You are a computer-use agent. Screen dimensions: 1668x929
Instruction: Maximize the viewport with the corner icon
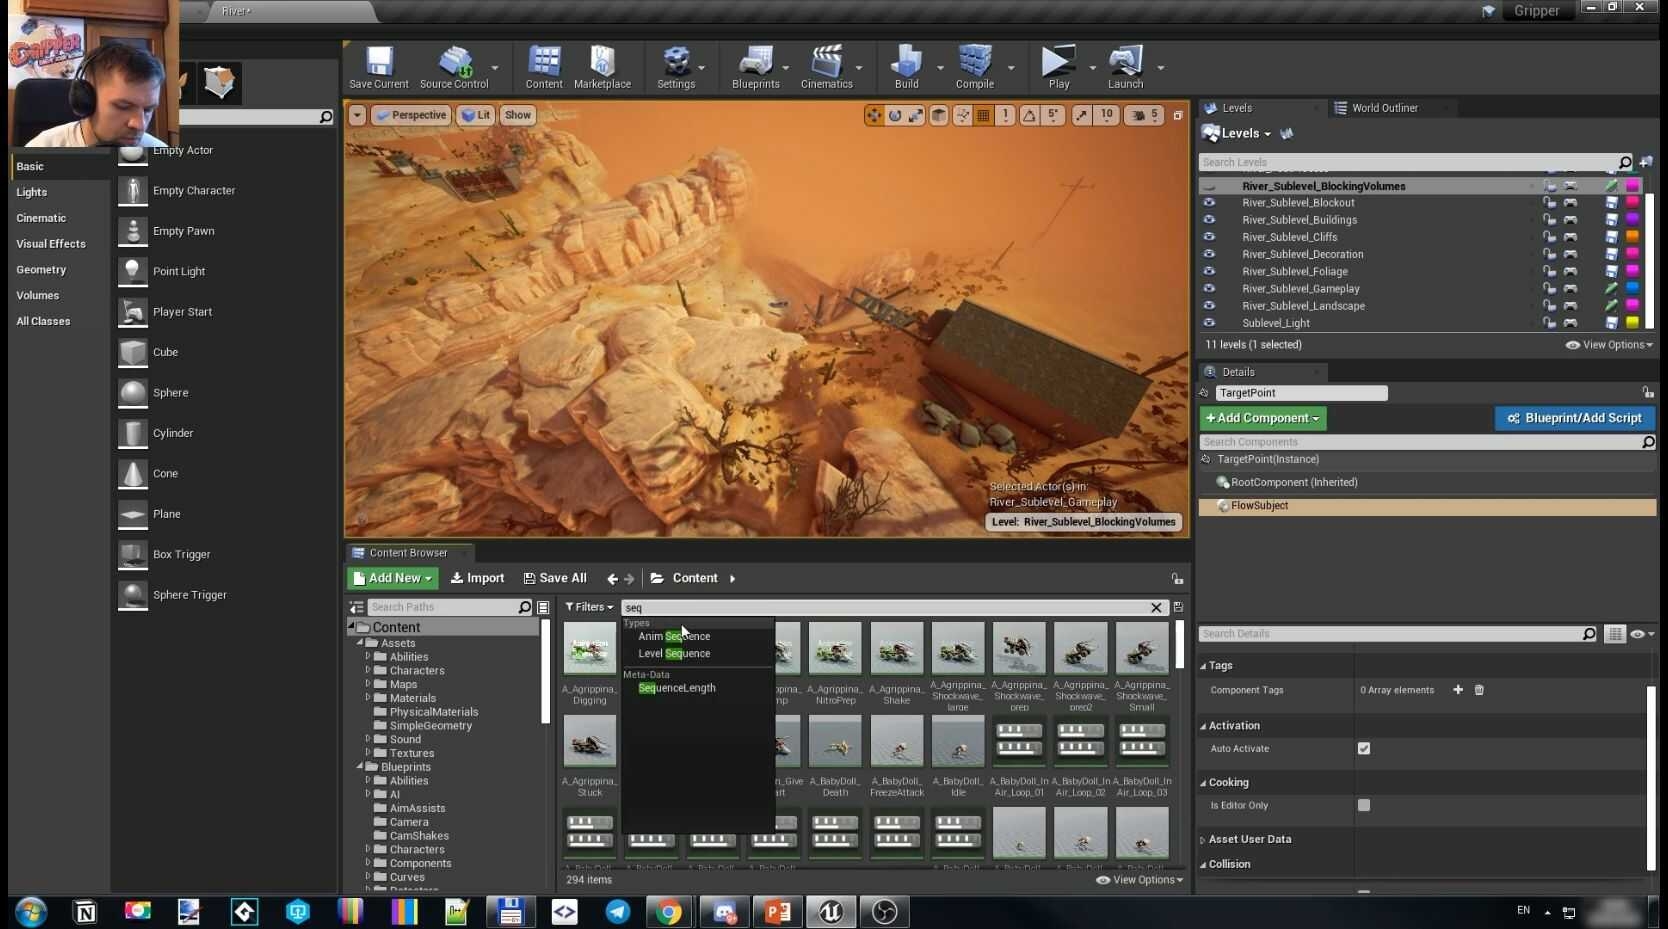[1178, 116]
